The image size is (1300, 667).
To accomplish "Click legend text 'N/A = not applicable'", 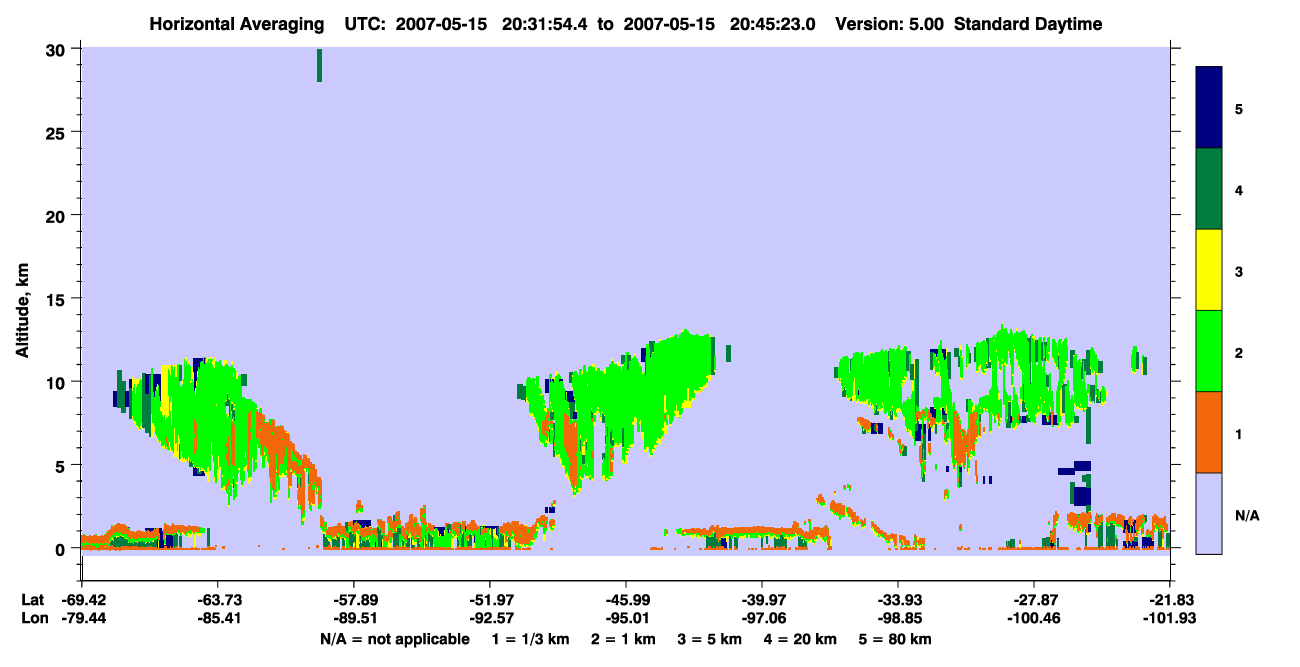I will tap(394, 639).
